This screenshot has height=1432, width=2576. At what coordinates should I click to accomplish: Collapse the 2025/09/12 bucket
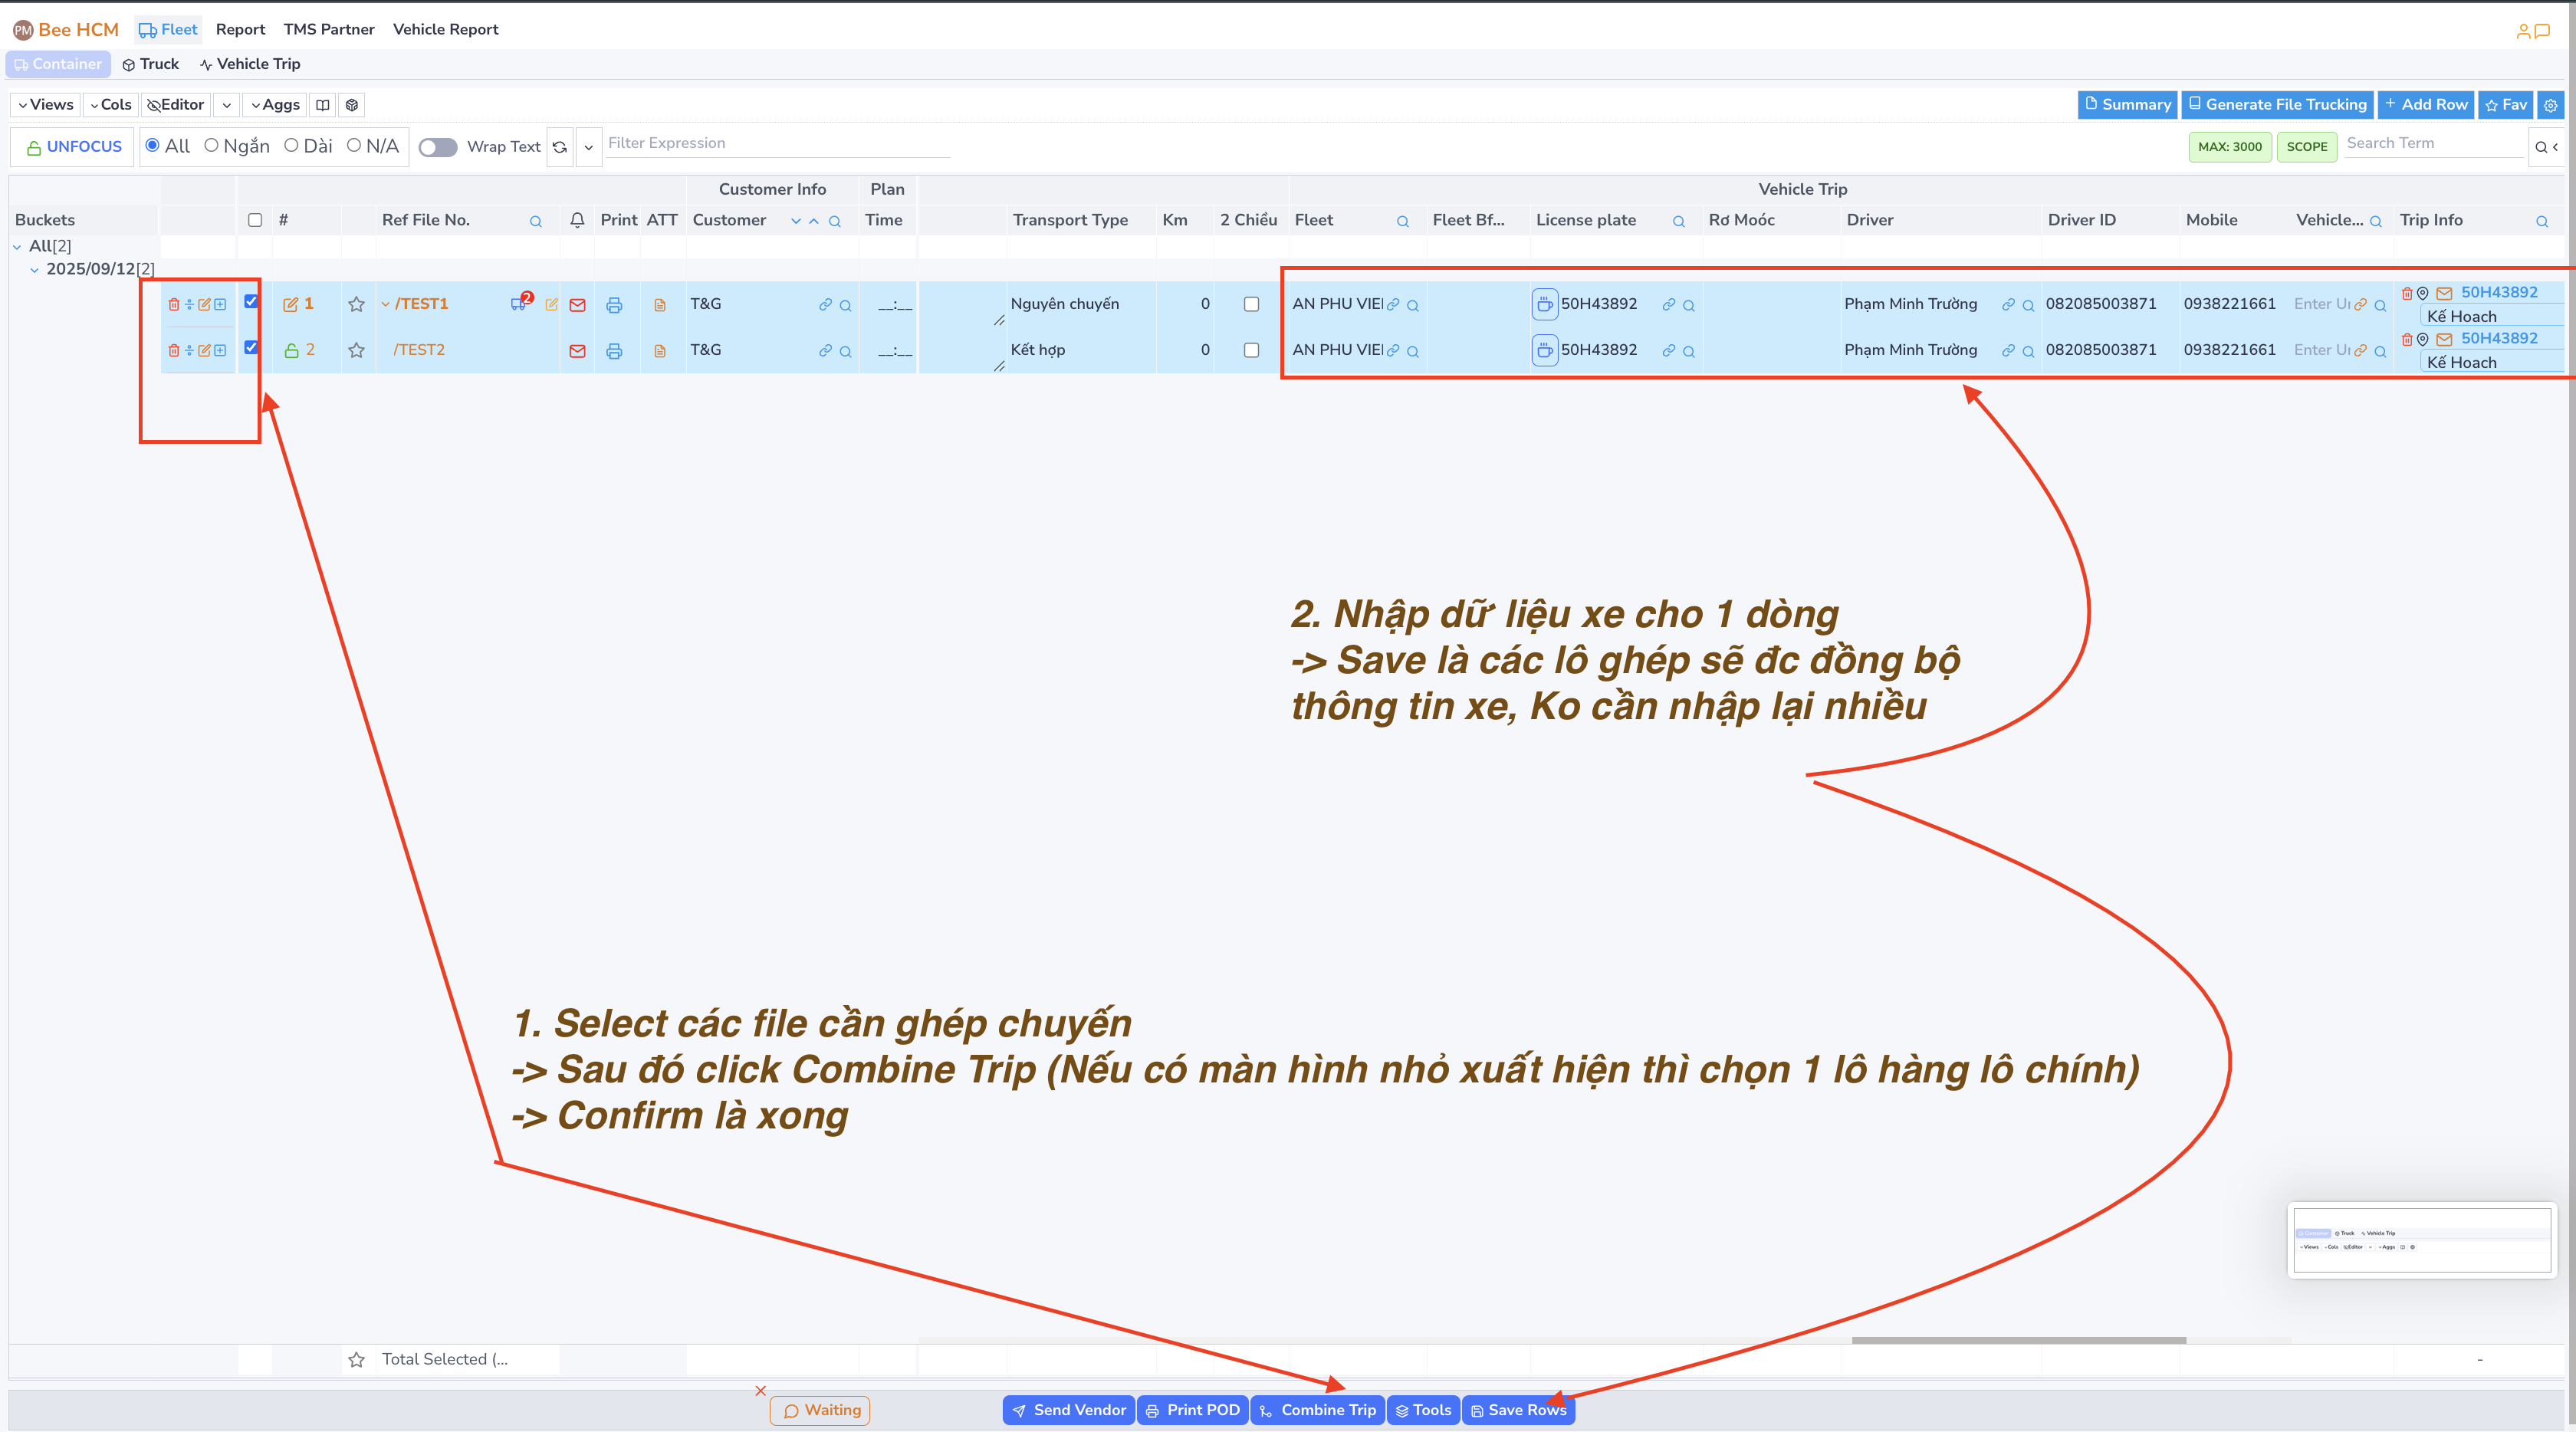tap(35, 270)
